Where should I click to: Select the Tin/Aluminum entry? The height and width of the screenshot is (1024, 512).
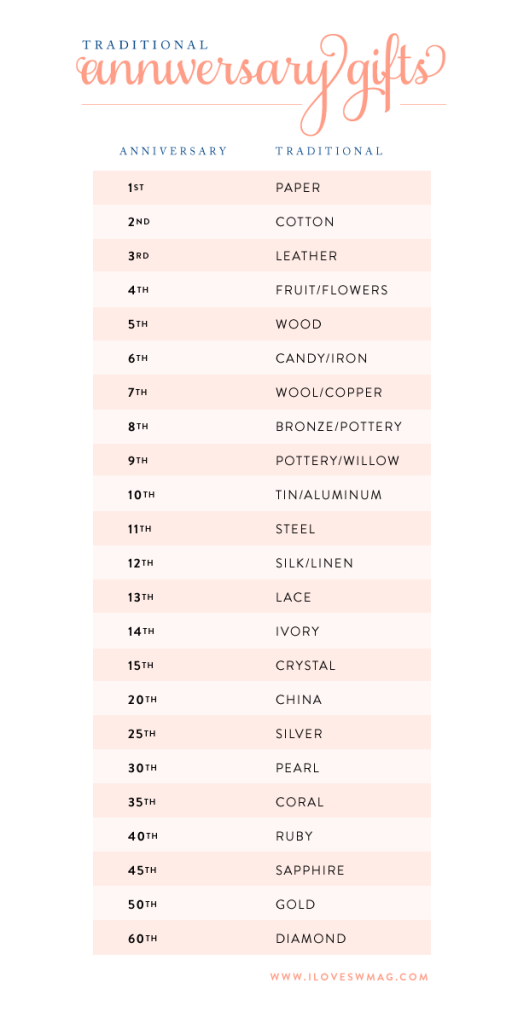click(328, 495)
